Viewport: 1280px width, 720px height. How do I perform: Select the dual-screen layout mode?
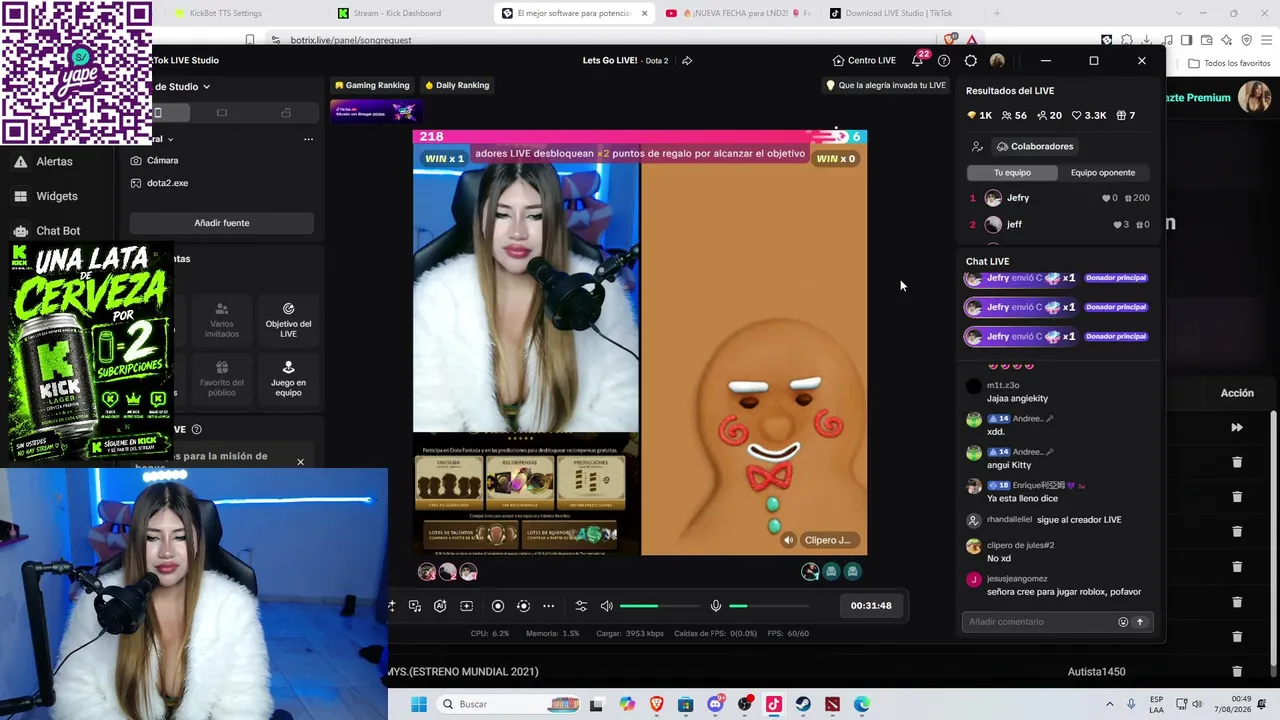286,113
